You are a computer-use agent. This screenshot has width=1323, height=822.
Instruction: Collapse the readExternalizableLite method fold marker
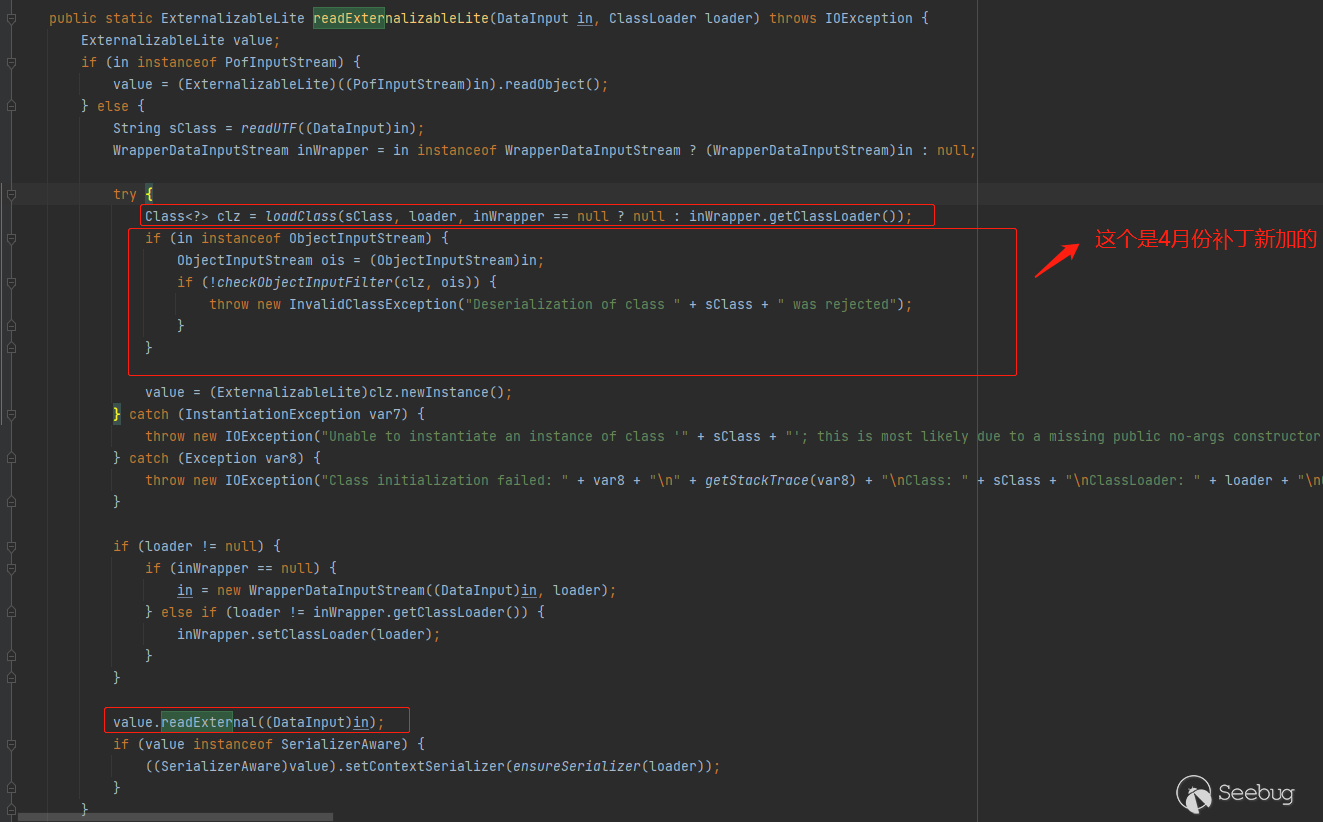coord(11,19)
